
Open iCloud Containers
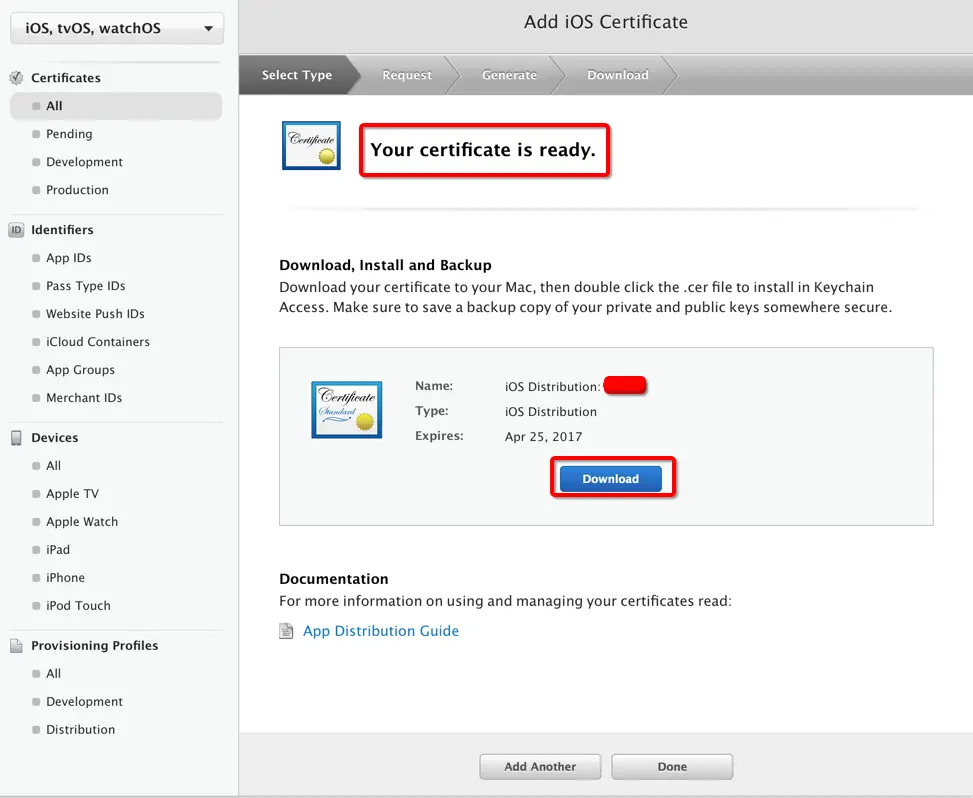(97, 342)
